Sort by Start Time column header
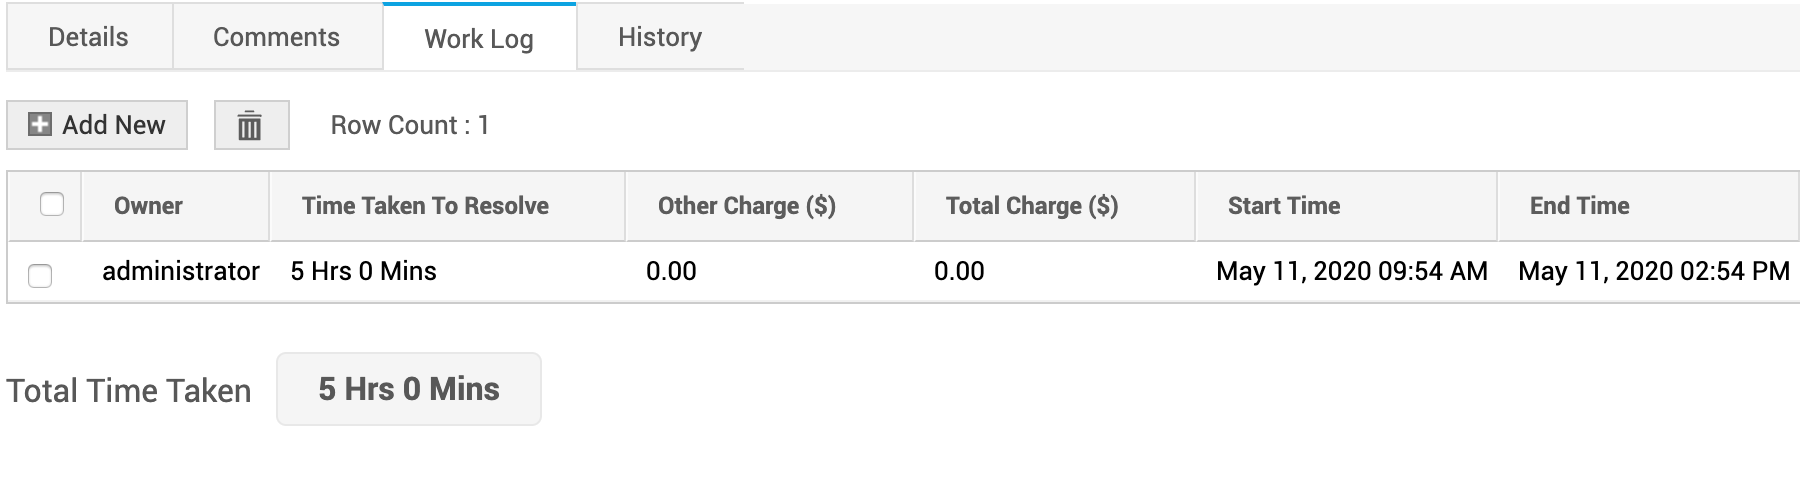 1283,206
